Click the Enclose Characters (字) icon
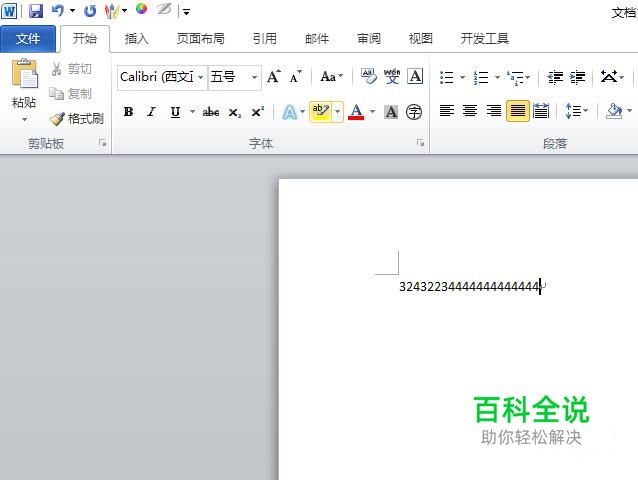638x480 pixels. point(414,112)
